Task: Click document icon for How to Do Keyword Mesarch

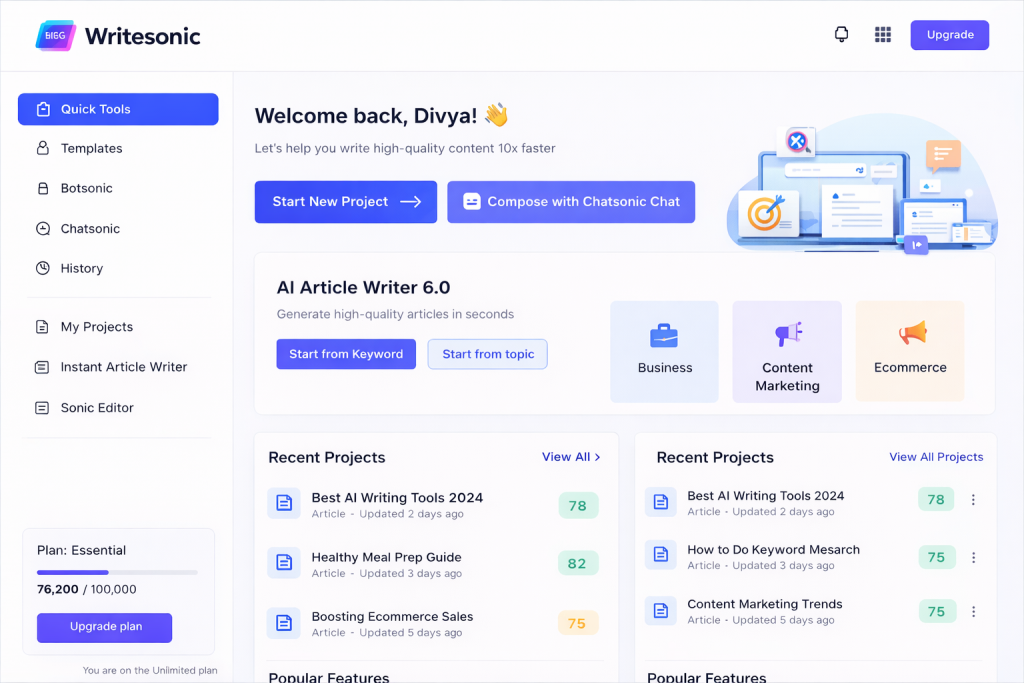Action: (661, 555)
